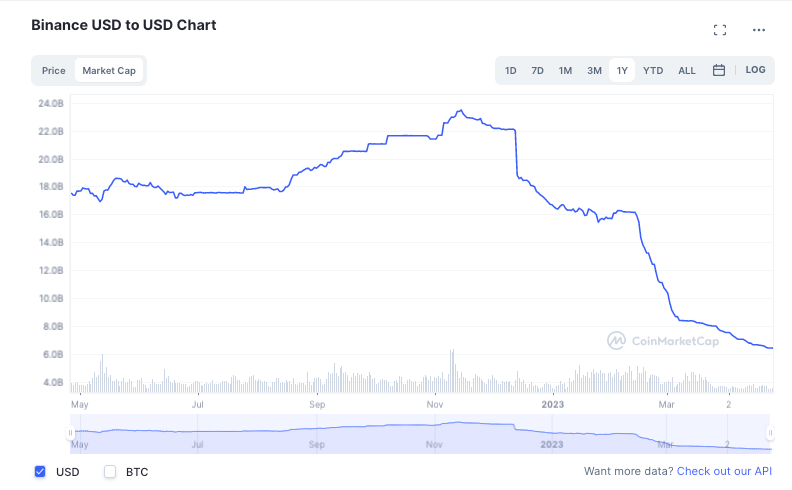Select the 1Y time range
The image size is (792, 490).
(622, 71)
